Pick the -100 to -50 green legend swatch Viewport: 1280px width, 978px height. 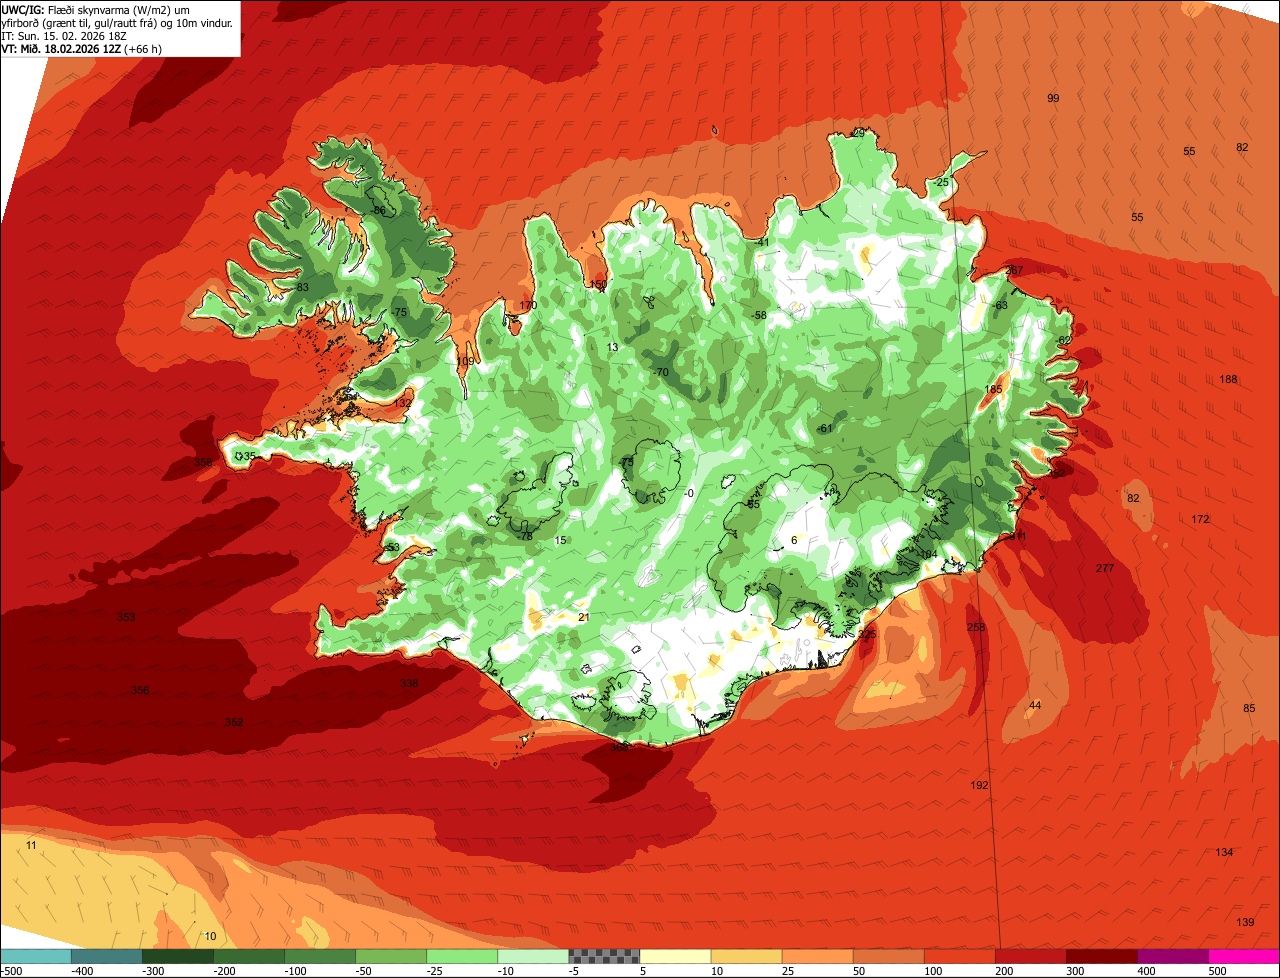pos(319,956)
